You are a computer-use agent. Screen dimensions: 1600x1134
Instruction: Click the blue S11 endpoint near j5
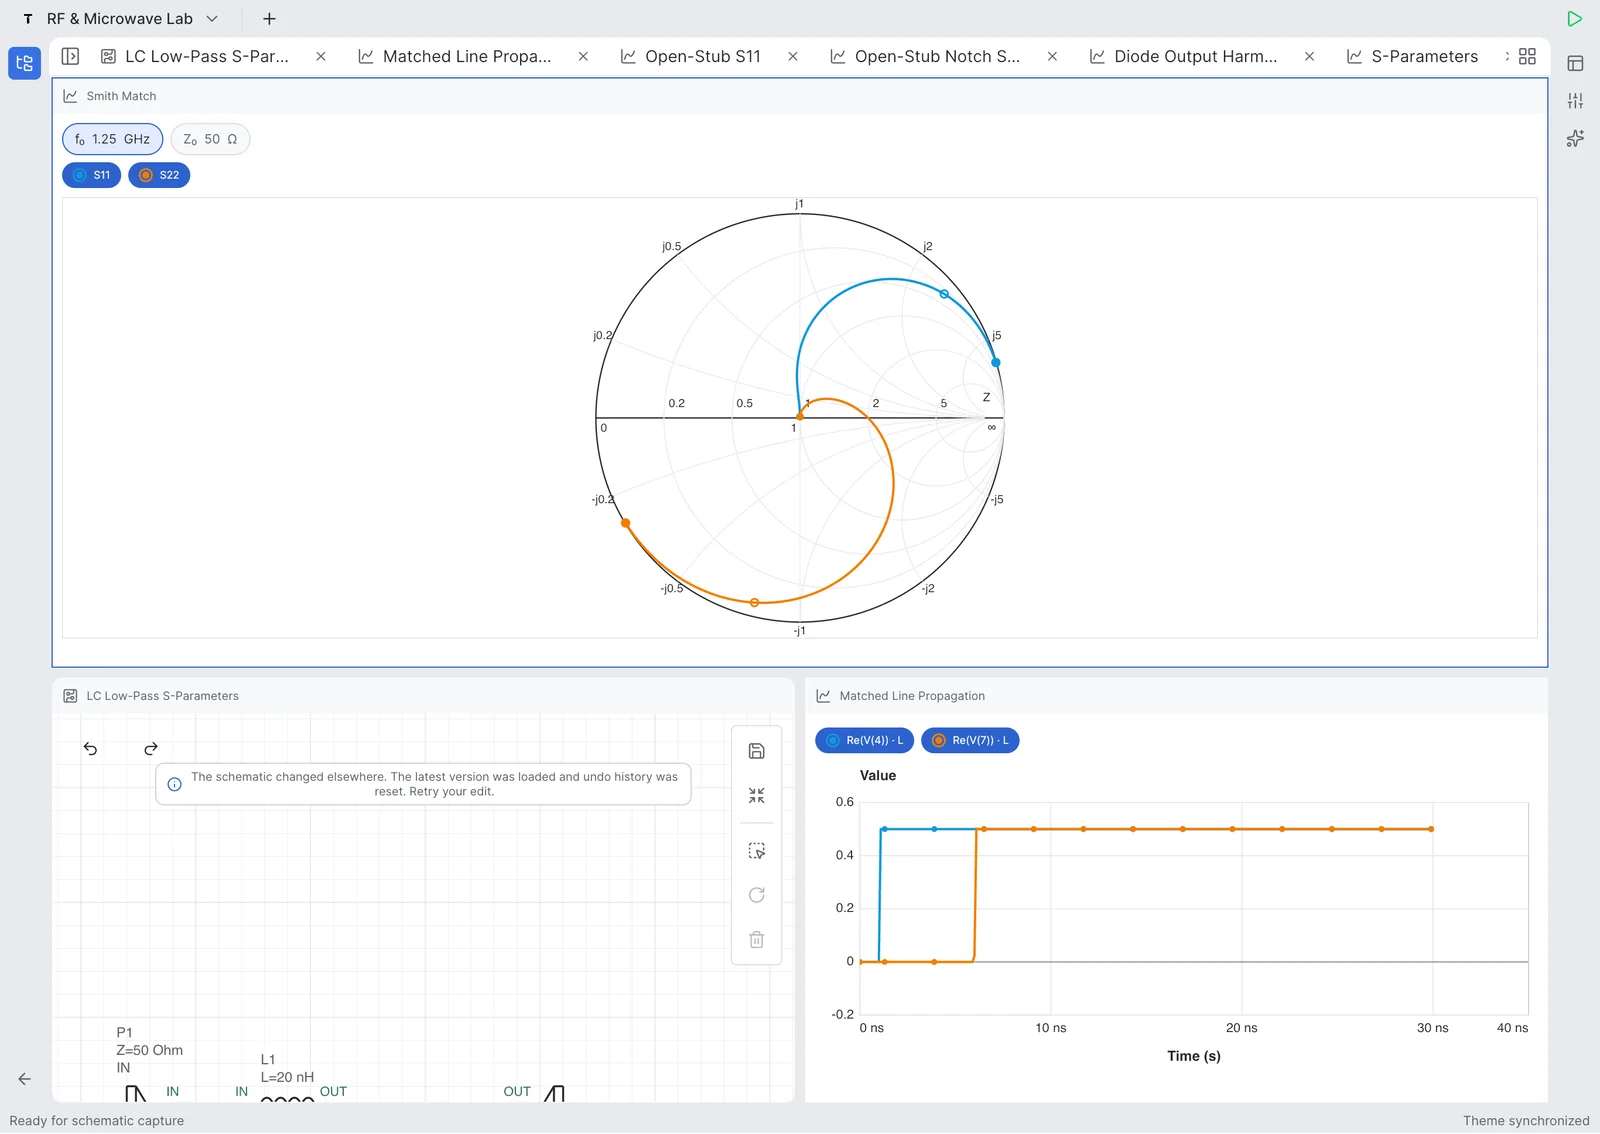pyautogui.click(x=995, y=363)
